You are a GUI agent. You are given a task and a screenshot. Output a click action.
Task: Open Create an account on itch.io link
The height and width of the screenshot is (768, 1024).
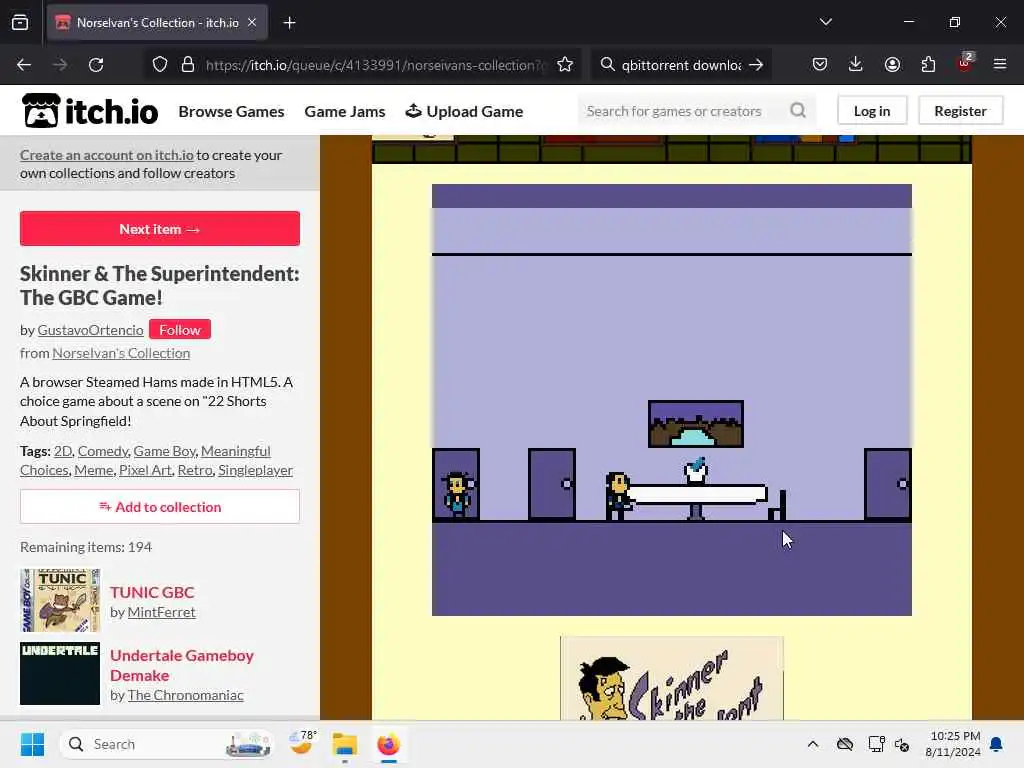(x=106, y=155)
